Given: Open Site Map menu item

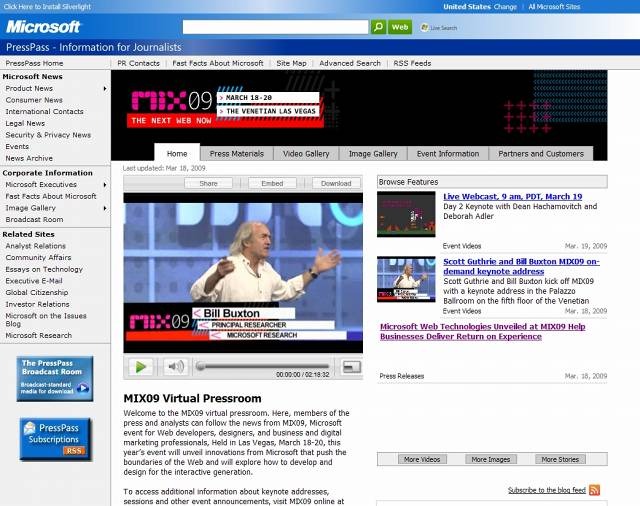Looking at the screenshot, I should pyautogui.click(x=291, y=63).
